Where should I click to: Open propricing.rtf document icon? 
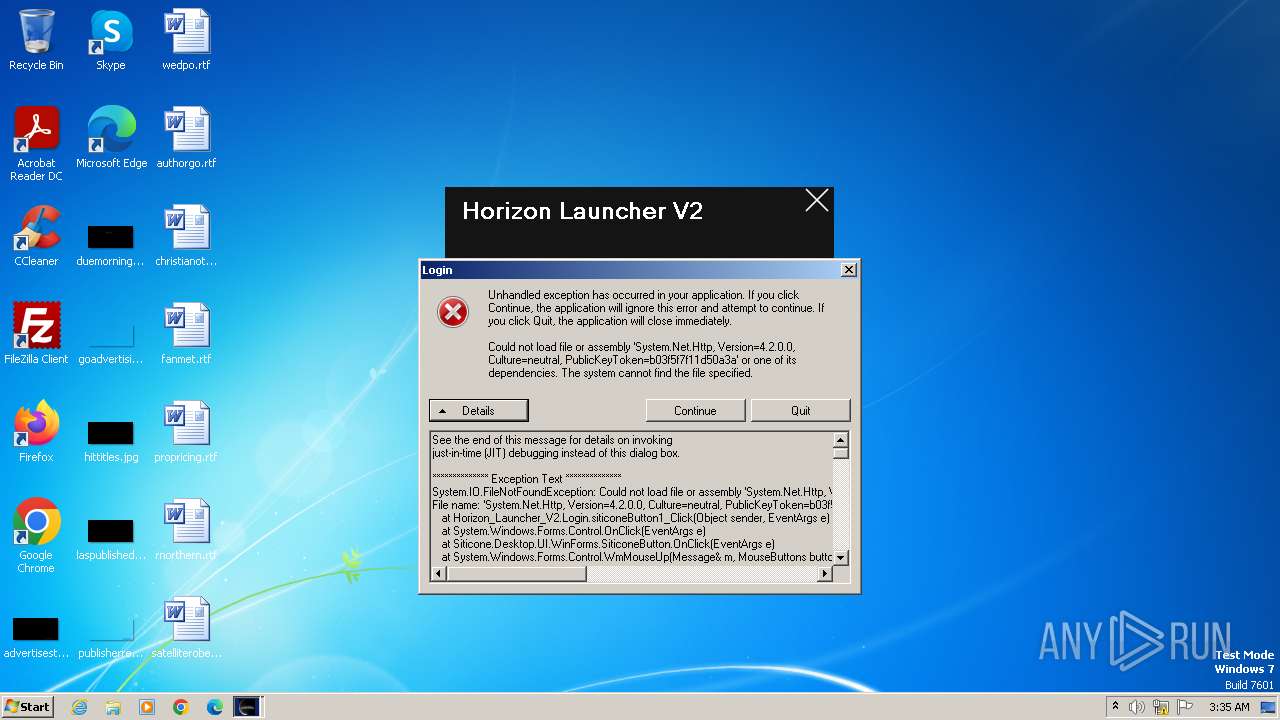pos(186,432)
